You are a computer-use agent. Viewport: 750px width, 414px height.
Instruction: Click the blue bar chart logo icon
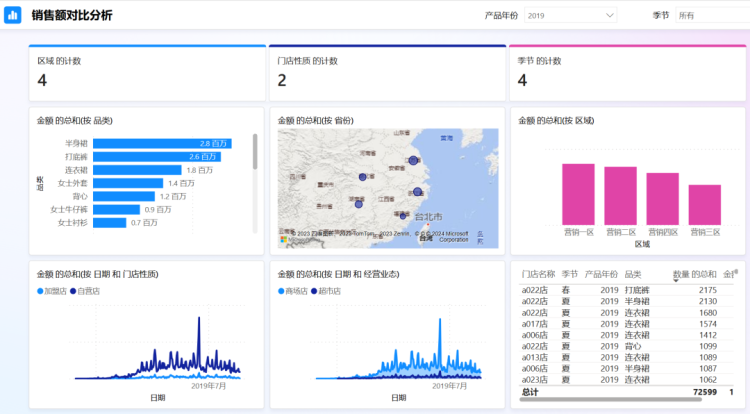click(13, 15)
